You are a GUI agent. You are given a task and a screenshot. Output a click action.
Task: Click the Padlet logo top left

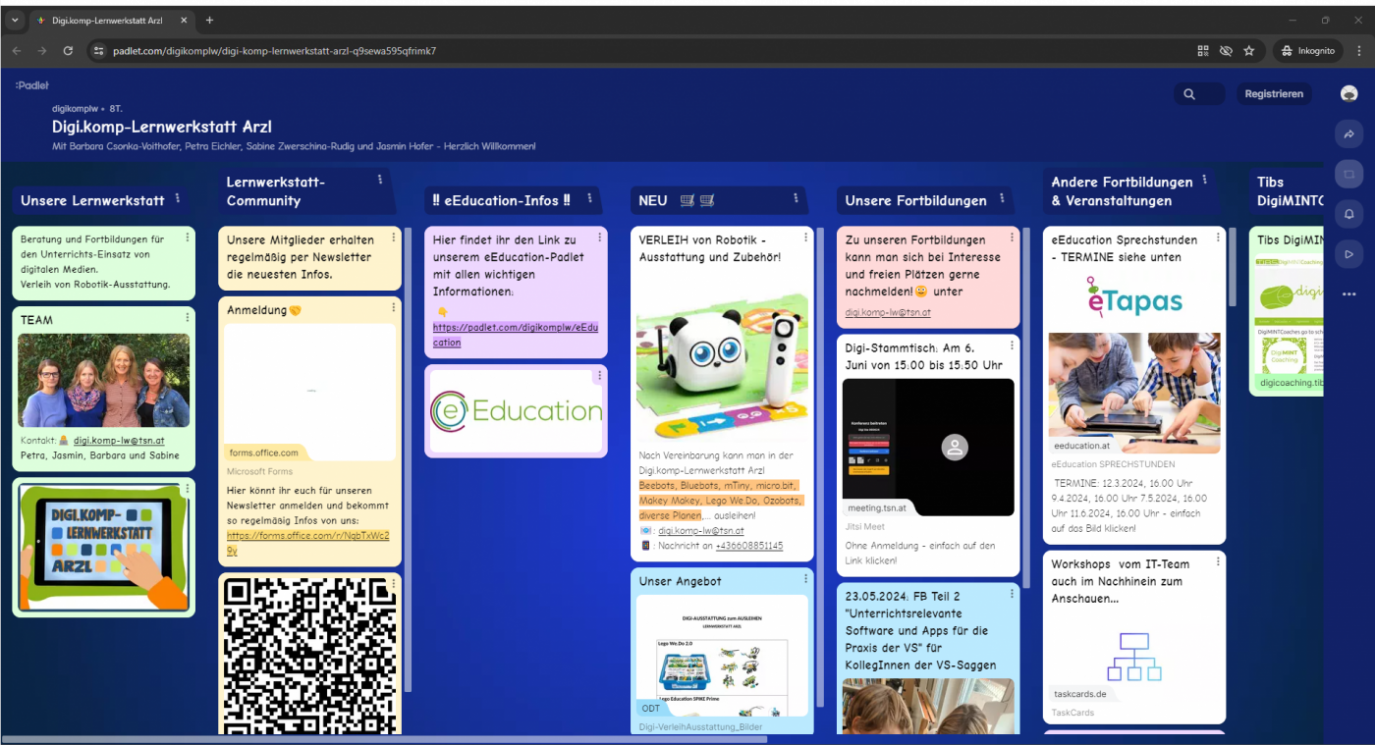[x=31, y=85]
